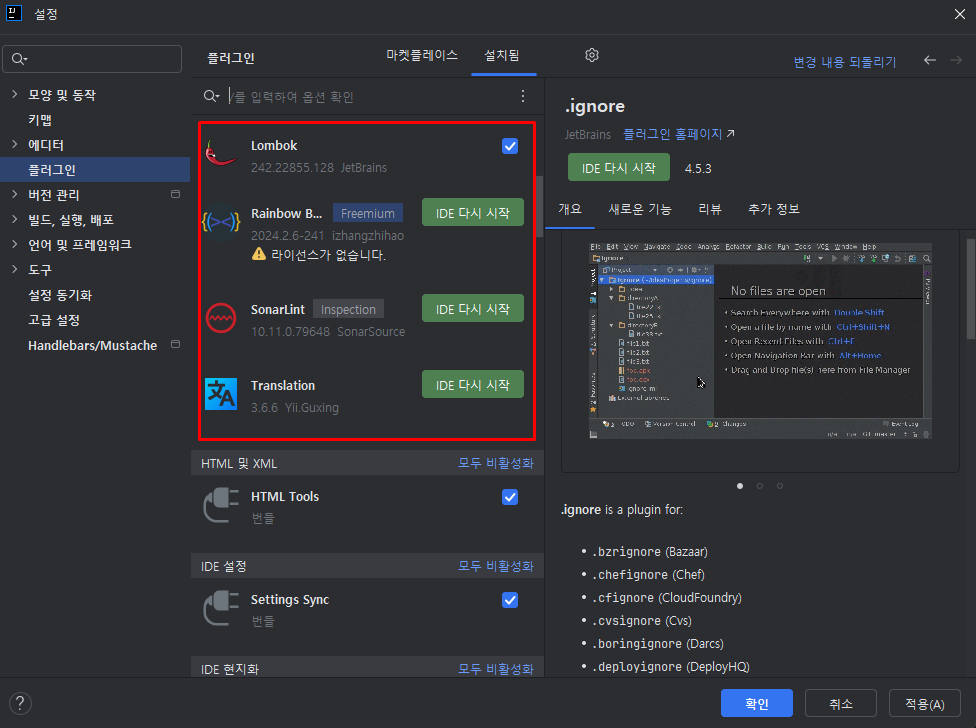Navigate back with the left arrow
The width and height of the screenshot is (976, 728).
pos(929,60)
